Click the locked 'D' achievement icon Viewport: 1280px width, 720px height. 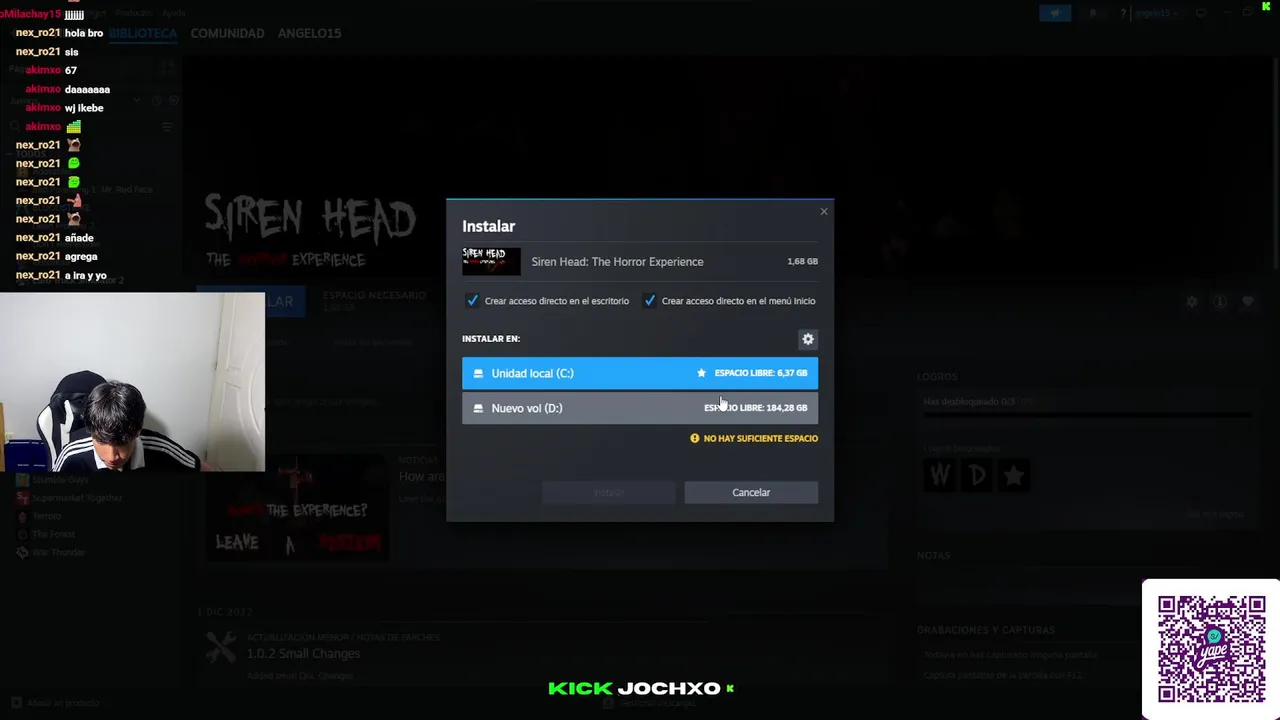tap(977, 475)
